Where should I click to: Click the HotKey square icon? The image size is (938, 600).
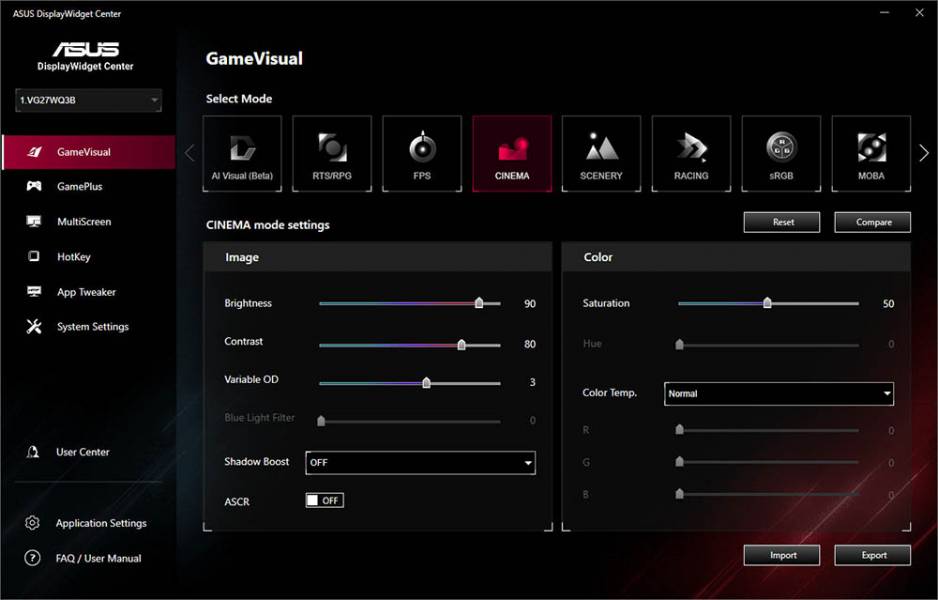coord(34,256)
